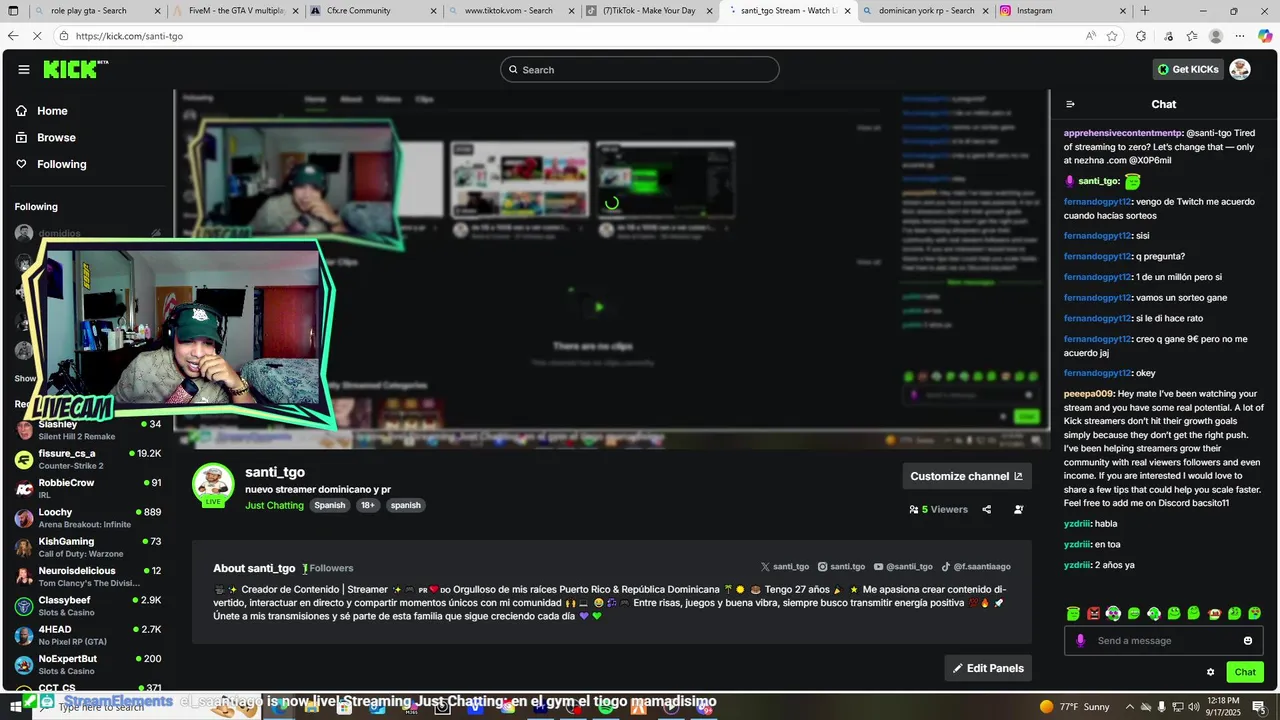The height and width of the screenshot is (720, 1280).
Task: Open the santi_tgo X profile link
Action: (x=785, y=567)
